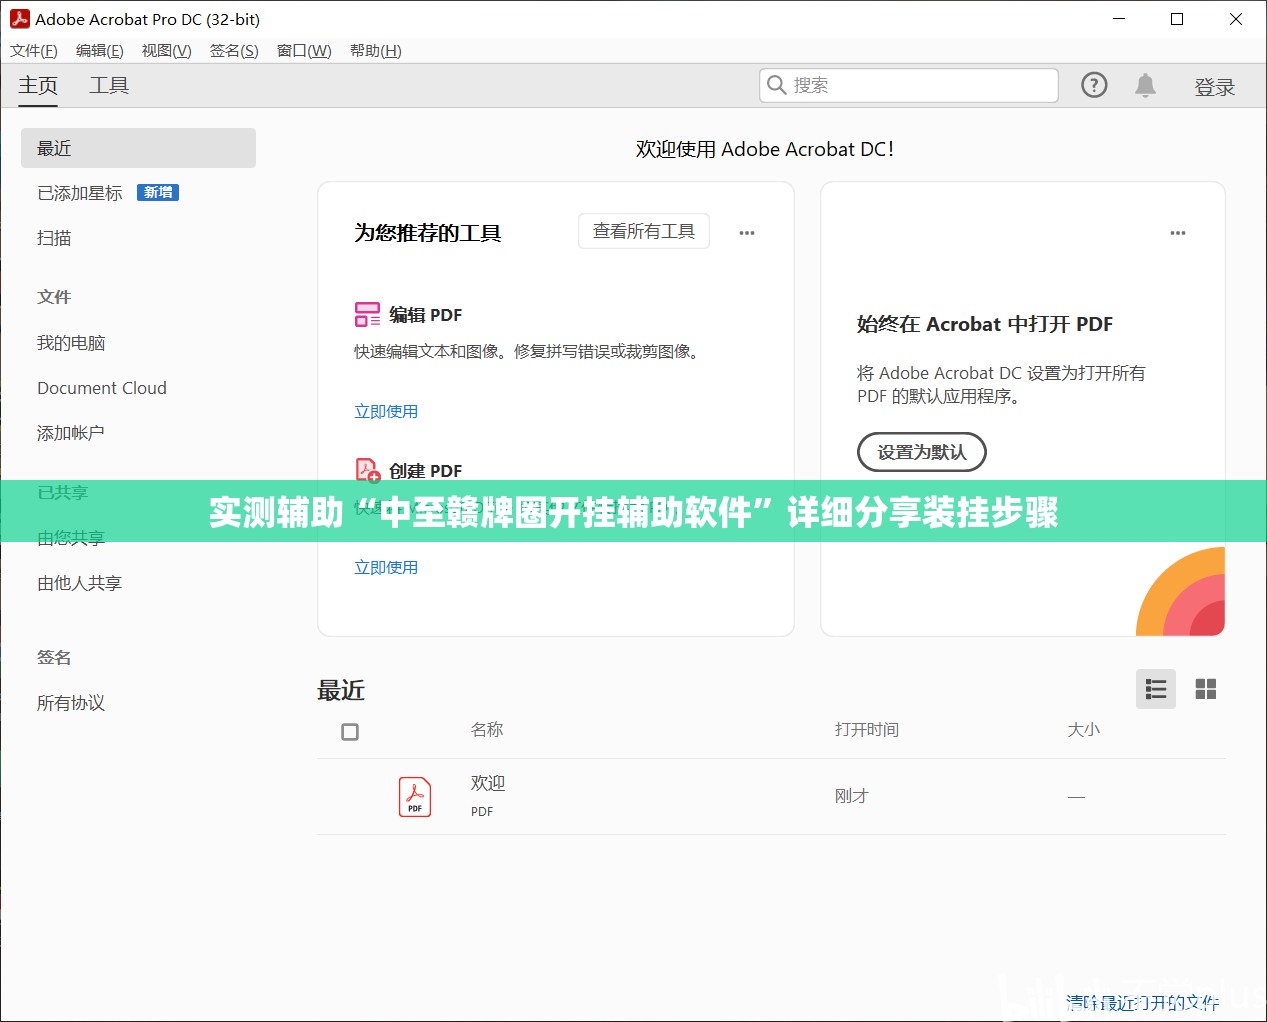Click the 欢迎 PDF file icon

pyautogui.click(x=415, y=797)
